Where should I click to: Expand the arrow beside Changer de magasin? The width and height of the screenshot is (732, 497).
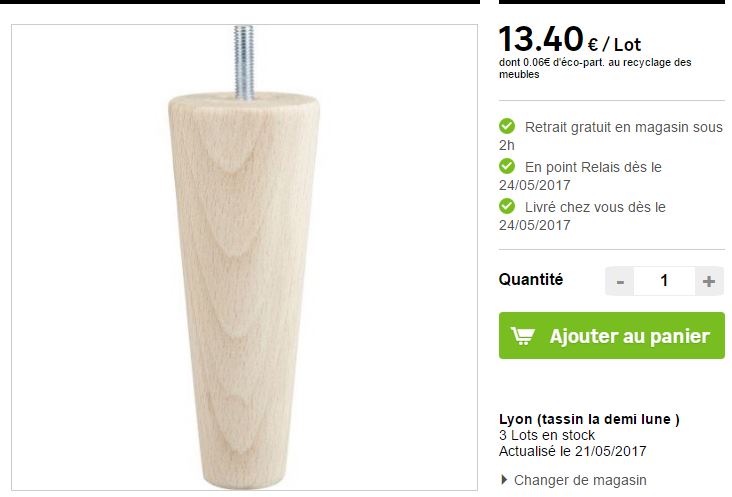(x=504, y=479)
